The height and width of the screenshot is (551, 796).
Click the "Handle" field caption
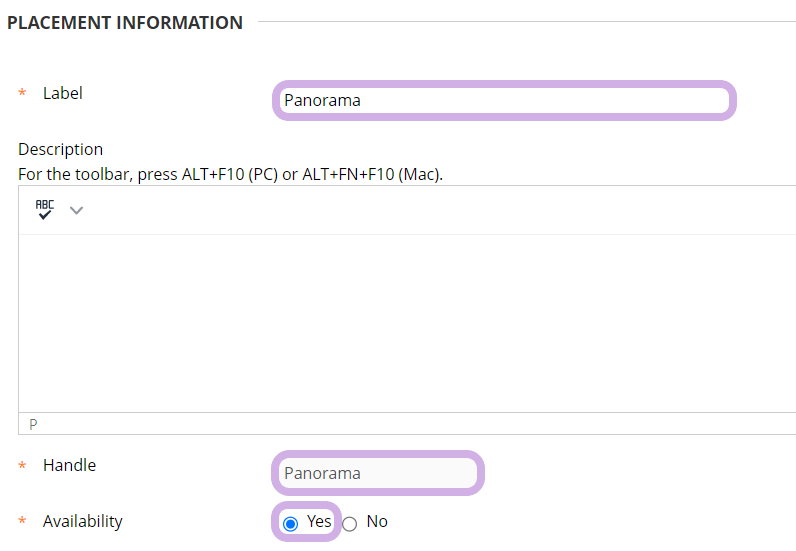[69, 465]
